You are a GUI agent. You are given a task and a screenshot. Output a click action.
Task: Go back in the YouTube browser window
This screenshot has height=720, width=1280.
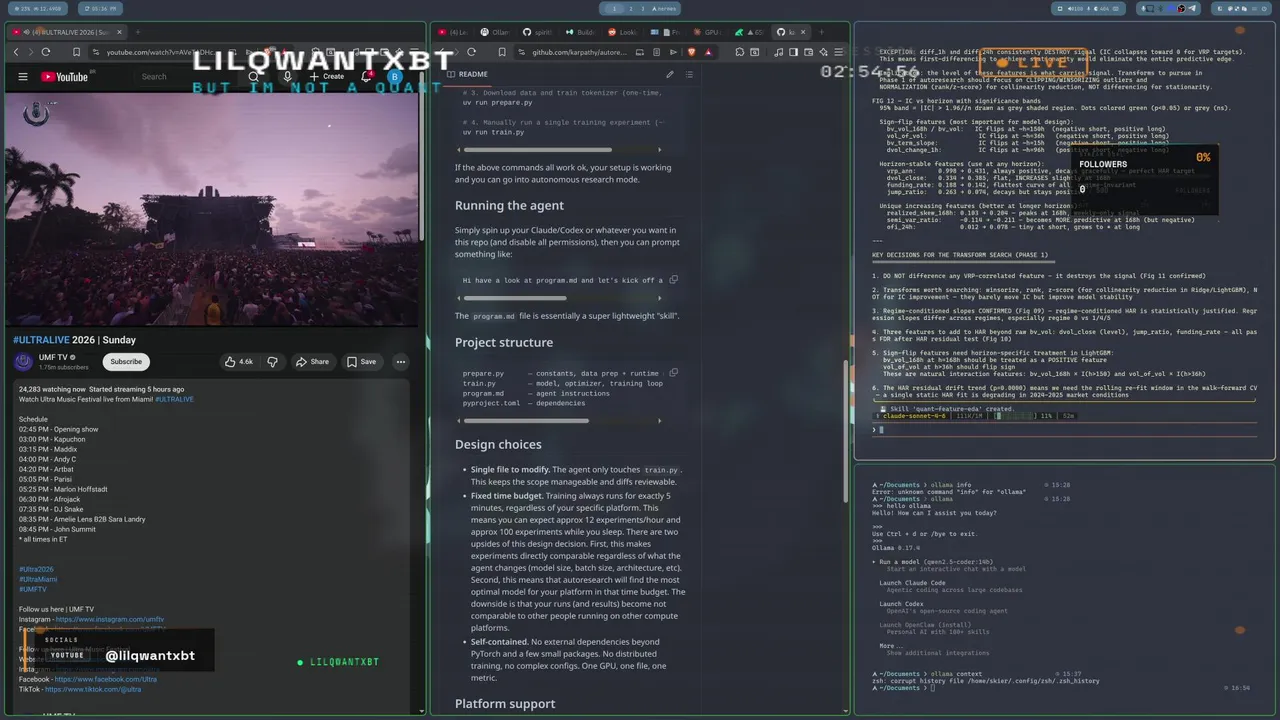pyautogui.click(x=16, y=52)
